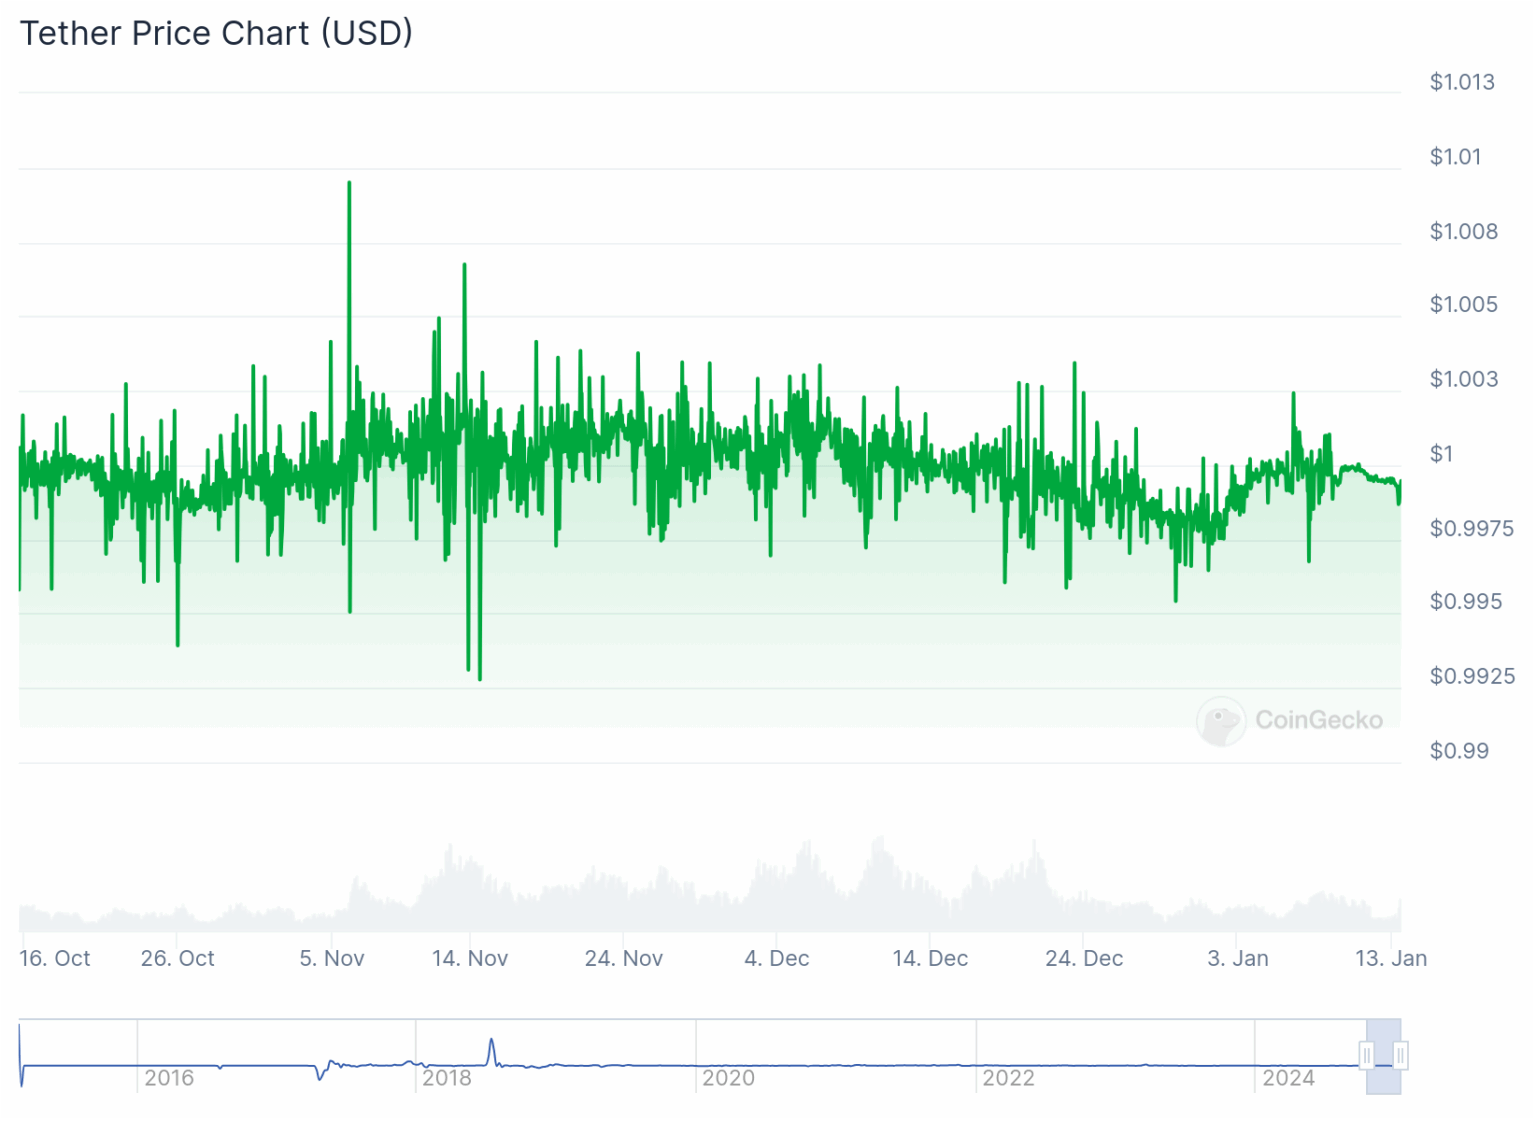Viewport: 1536px width, 1121px height.
Task: Click the CoinGecko watermark text
Action: click(1318, 720)
